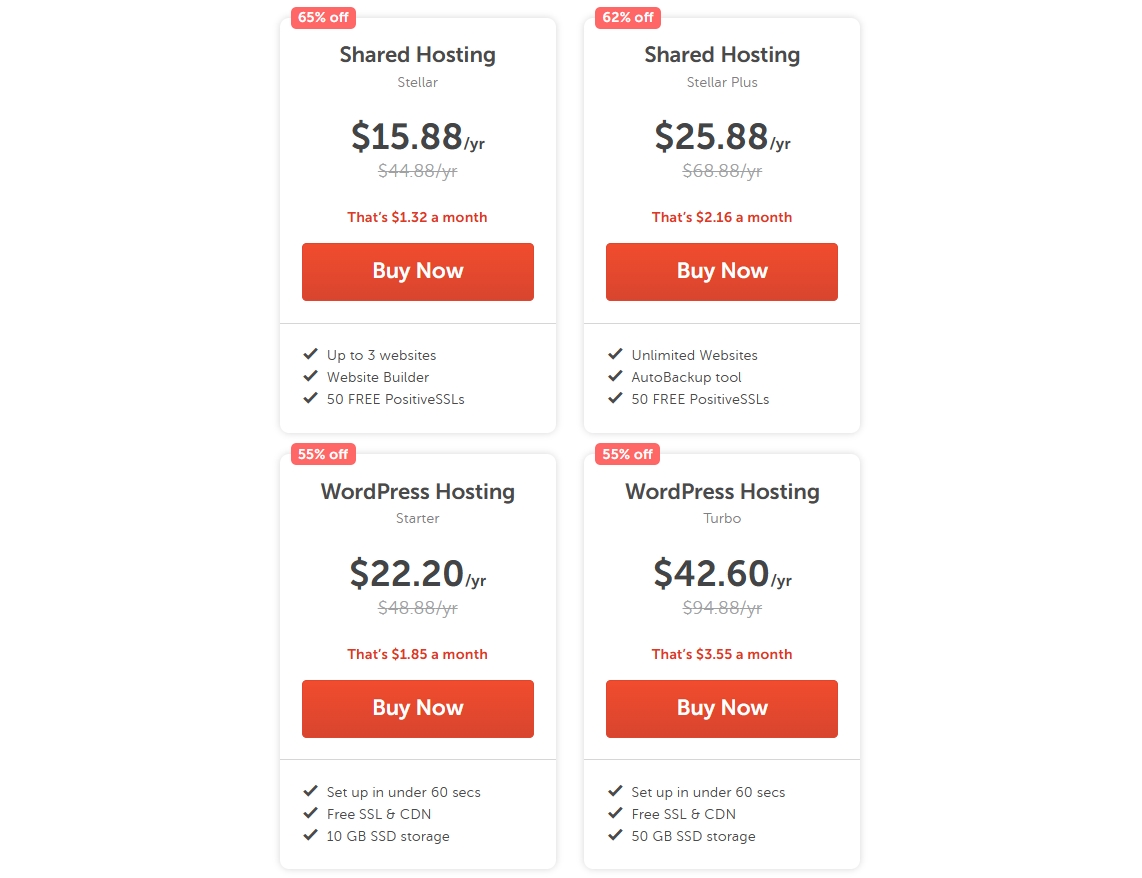Click the $15.88/yr price

417,137
